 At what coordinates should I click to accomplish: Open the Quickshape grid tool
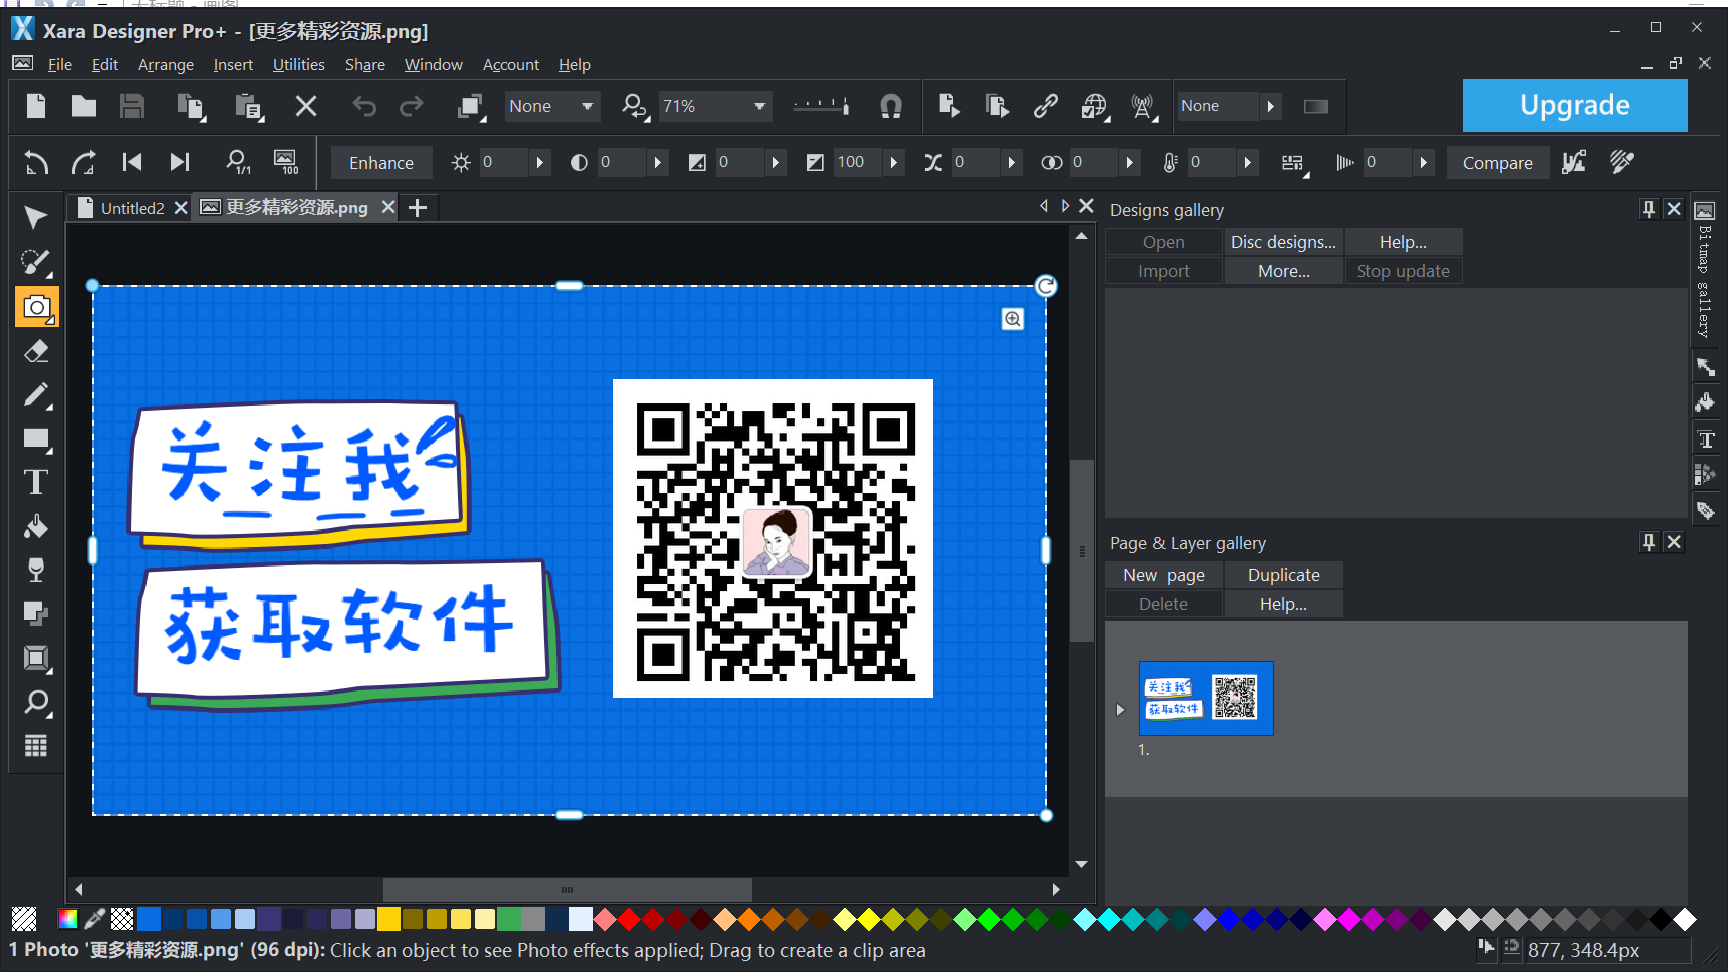(x=36, y=746)
